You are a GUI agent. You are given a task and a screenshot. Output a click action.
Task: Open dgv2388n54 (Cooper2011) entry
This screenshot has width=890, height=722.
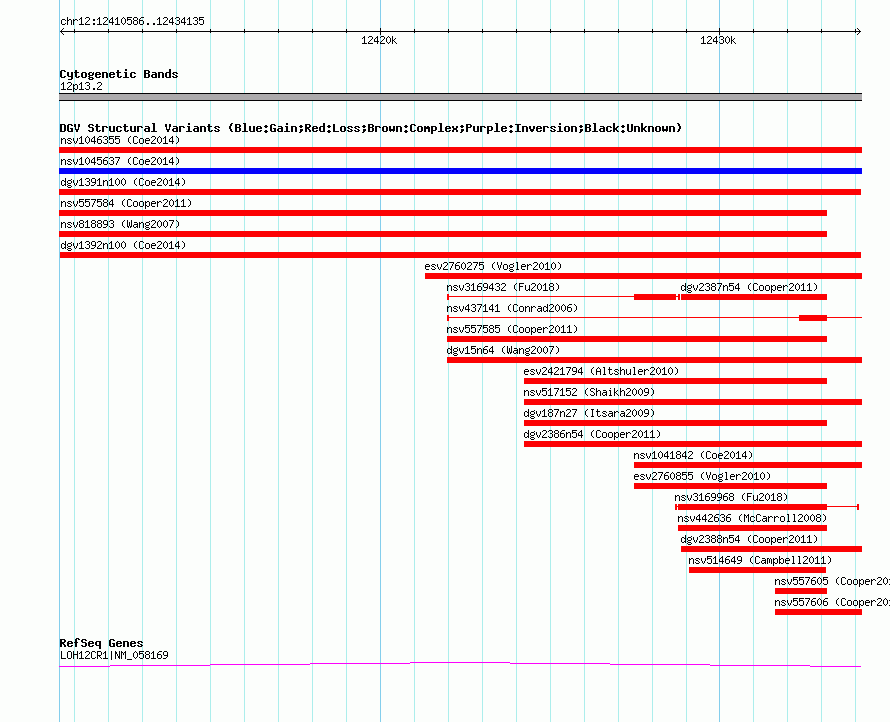[x=749, y=539]
